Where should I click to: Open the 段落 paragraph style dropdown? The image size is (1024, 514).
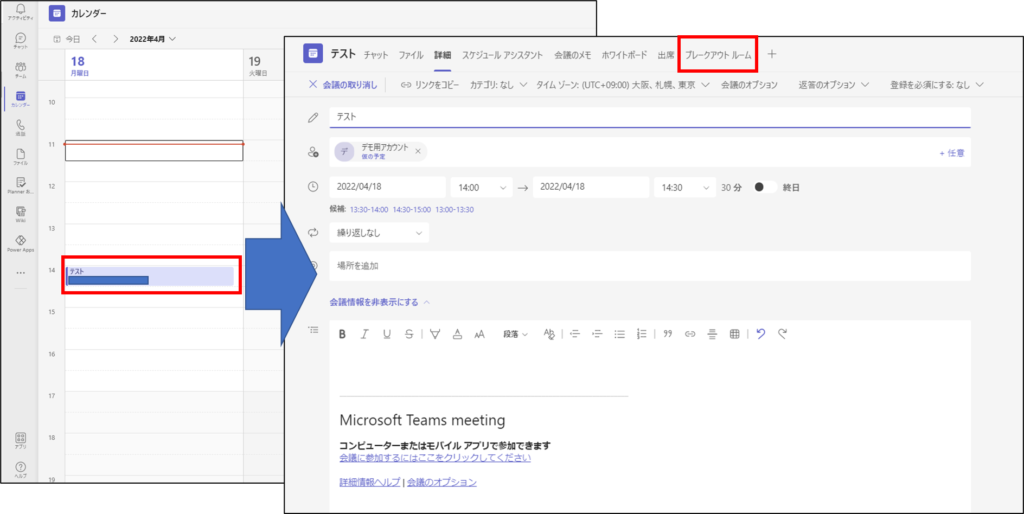point(516,334)
